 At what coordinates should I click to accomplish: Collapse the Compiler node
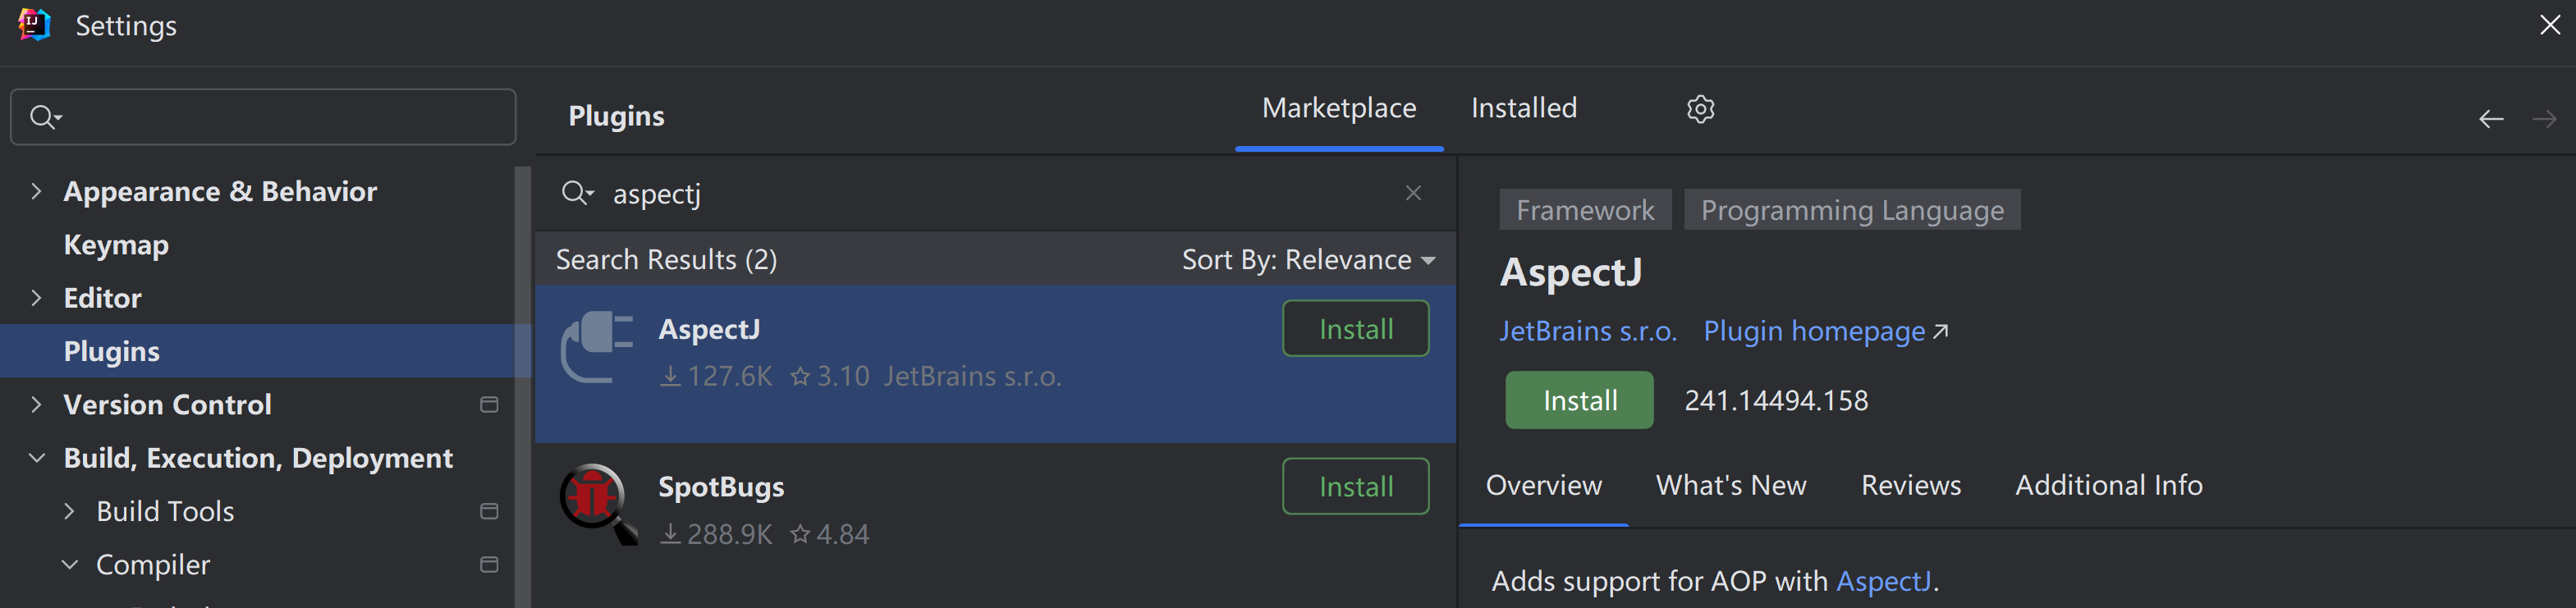(x=69, y=565)
